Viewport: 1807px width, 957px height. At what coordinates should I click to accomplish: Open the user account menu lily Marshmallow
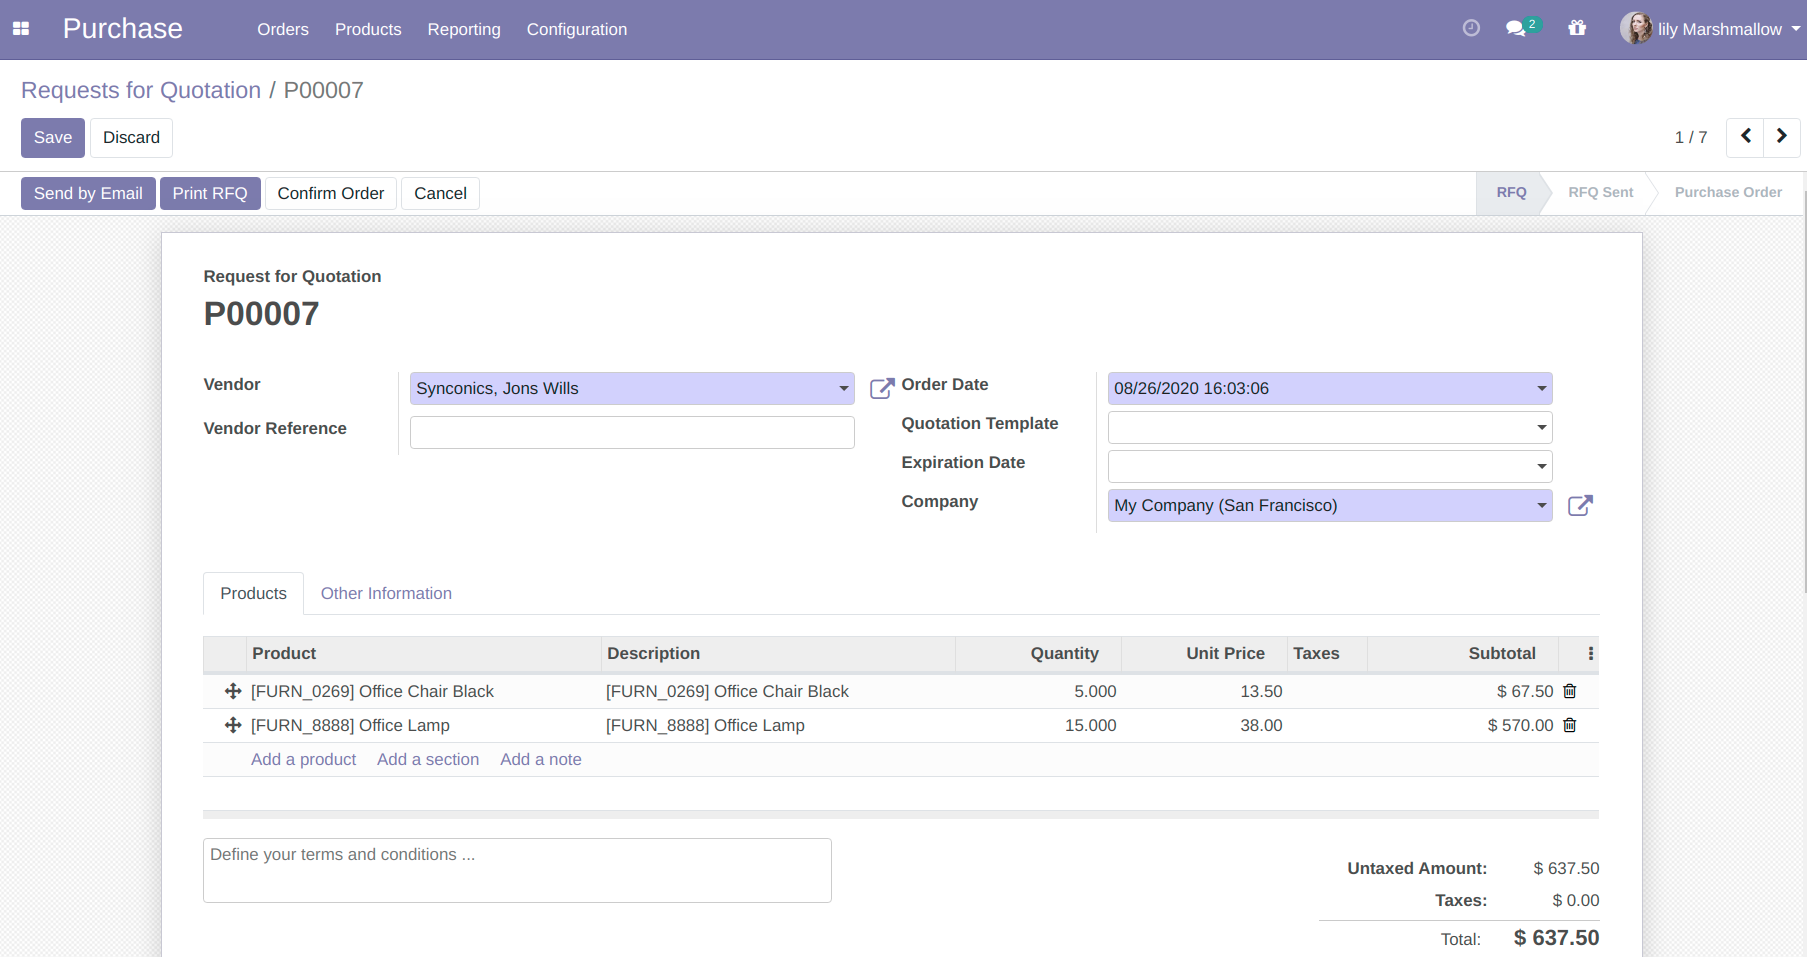[x=1711, y=29]
